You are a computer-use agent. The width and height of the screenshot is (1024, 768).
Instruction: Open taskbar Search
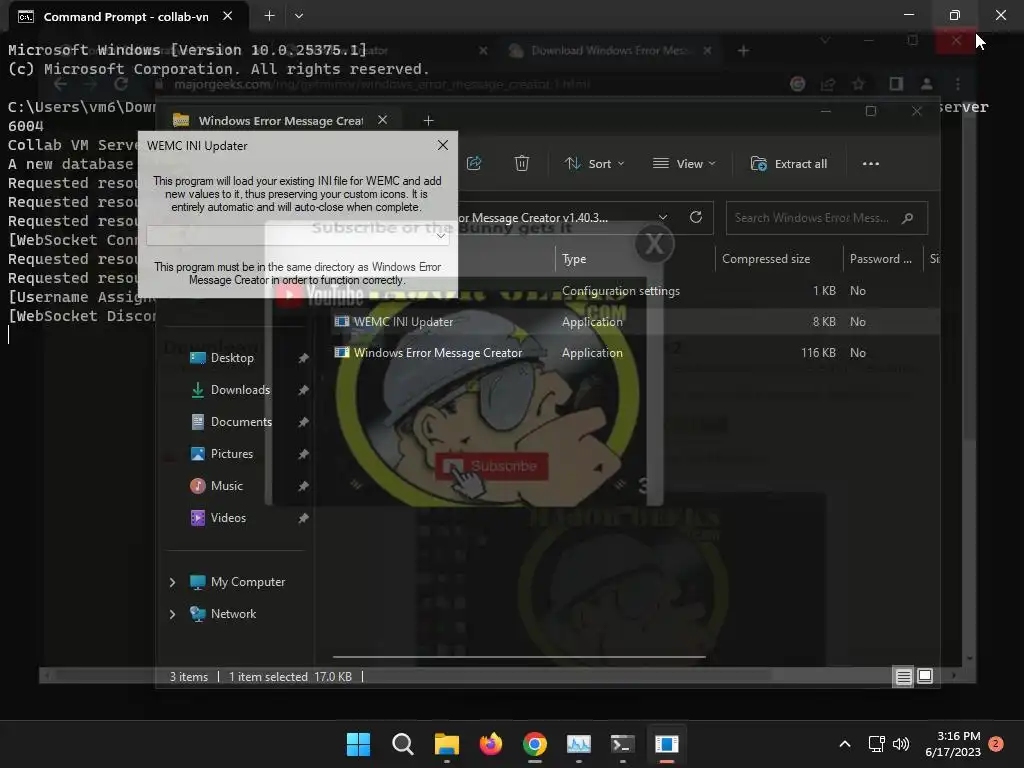(402, 744)
